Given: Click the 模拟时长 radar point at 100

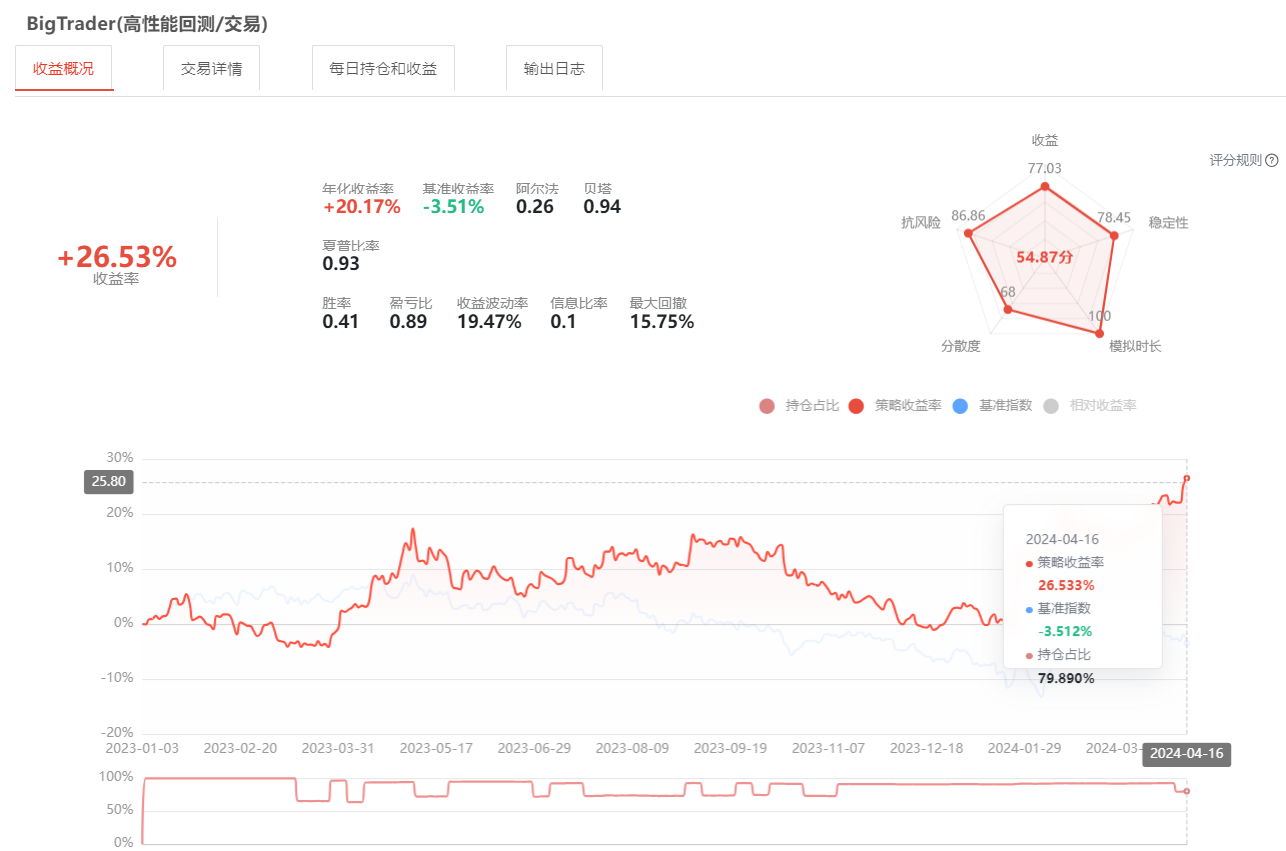Looking at the screenshot, I should coord(1100,334).
